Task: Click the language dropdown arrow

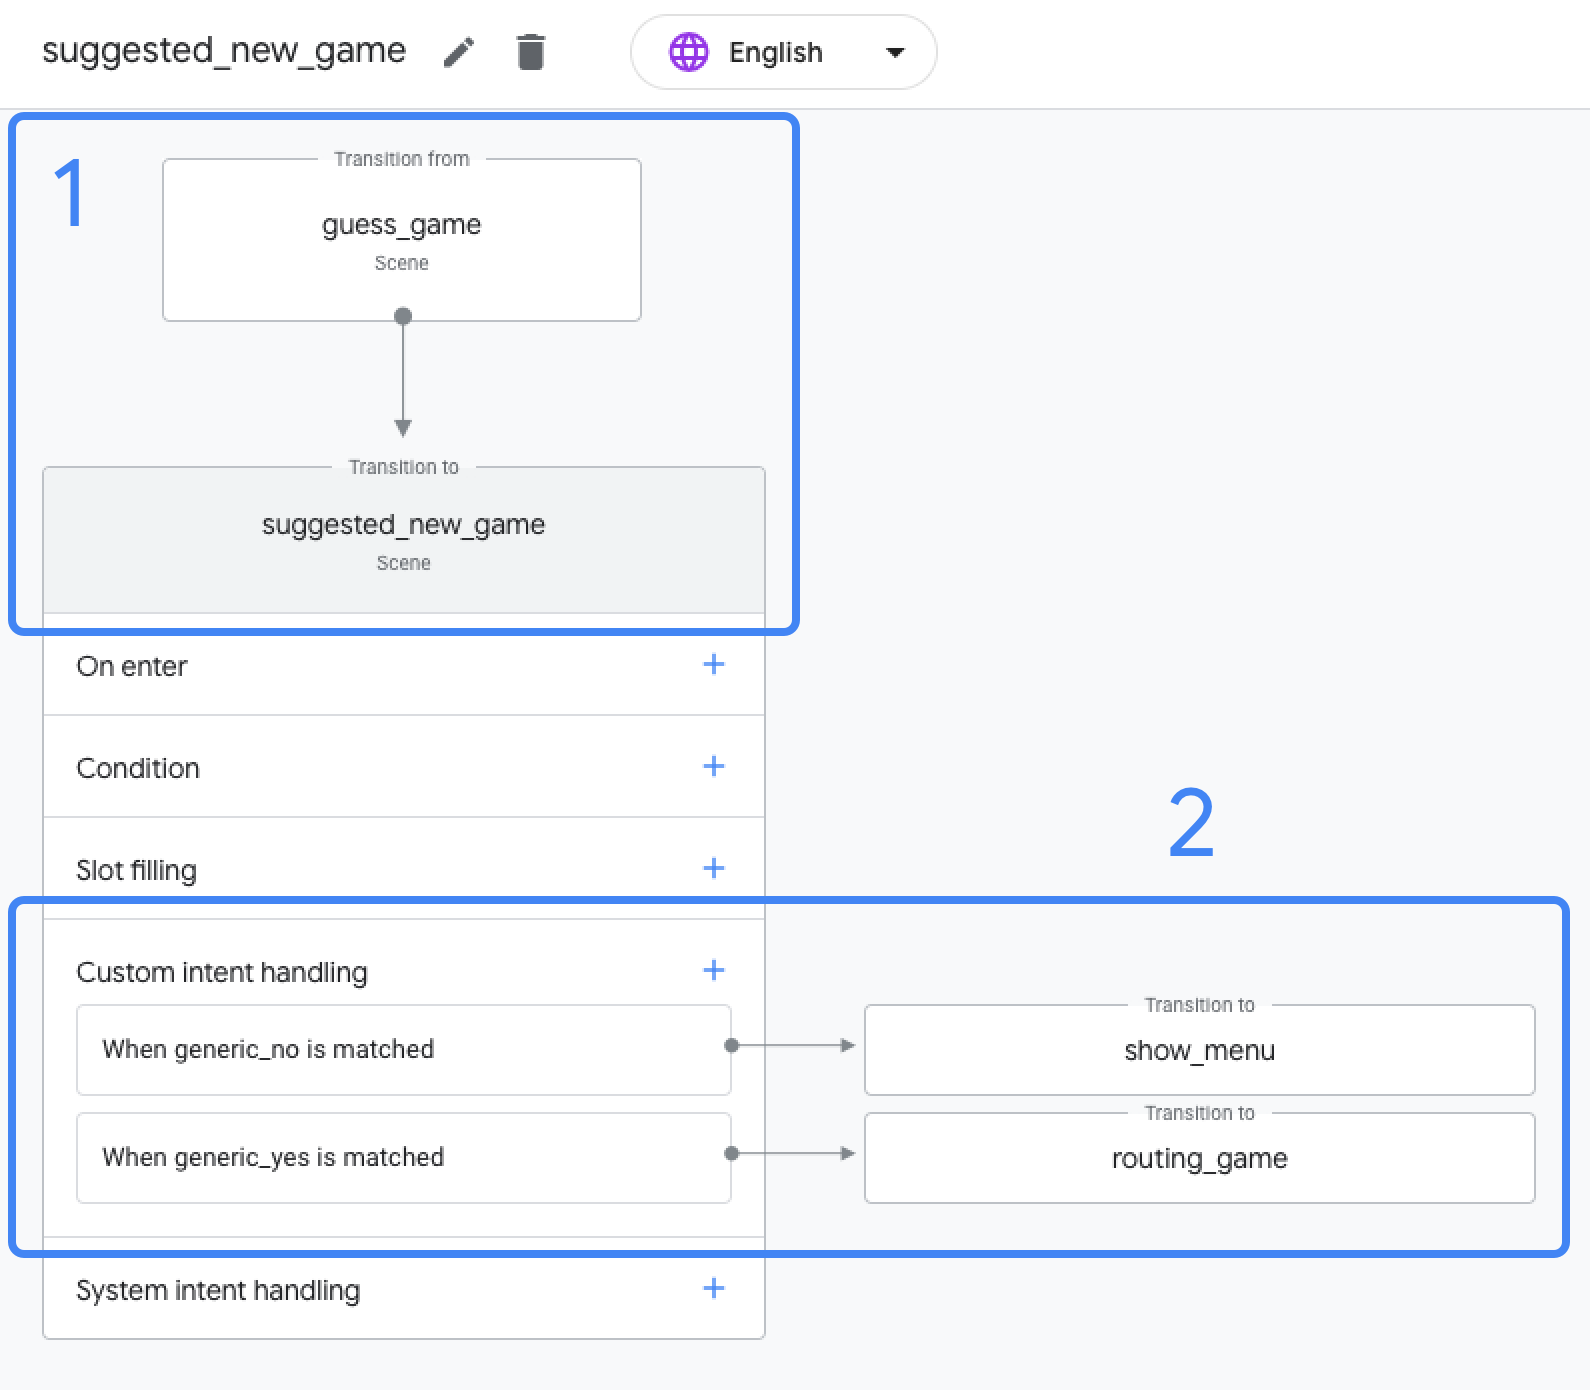Action: coord(895,52)
